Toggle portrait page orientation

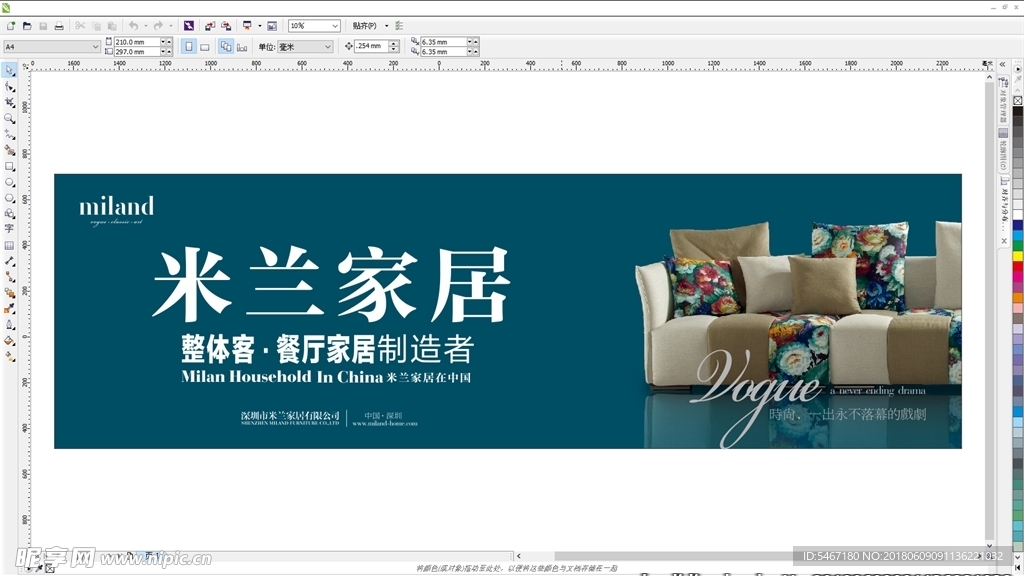tap(189, 46)
